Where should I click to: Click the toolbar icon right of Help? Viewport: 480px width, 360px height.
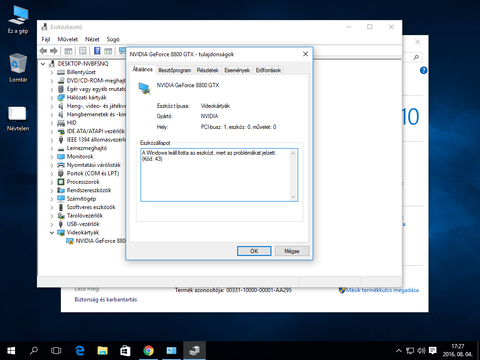tap(108, 51)
